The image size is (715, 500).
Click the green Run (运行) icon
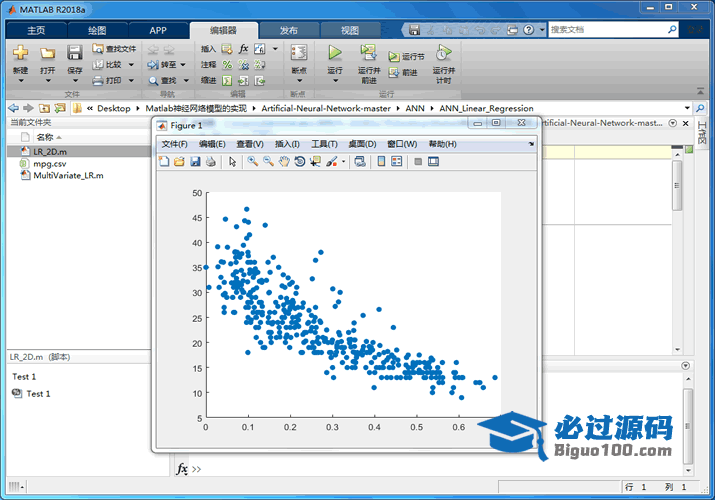[x=335, y=52]
